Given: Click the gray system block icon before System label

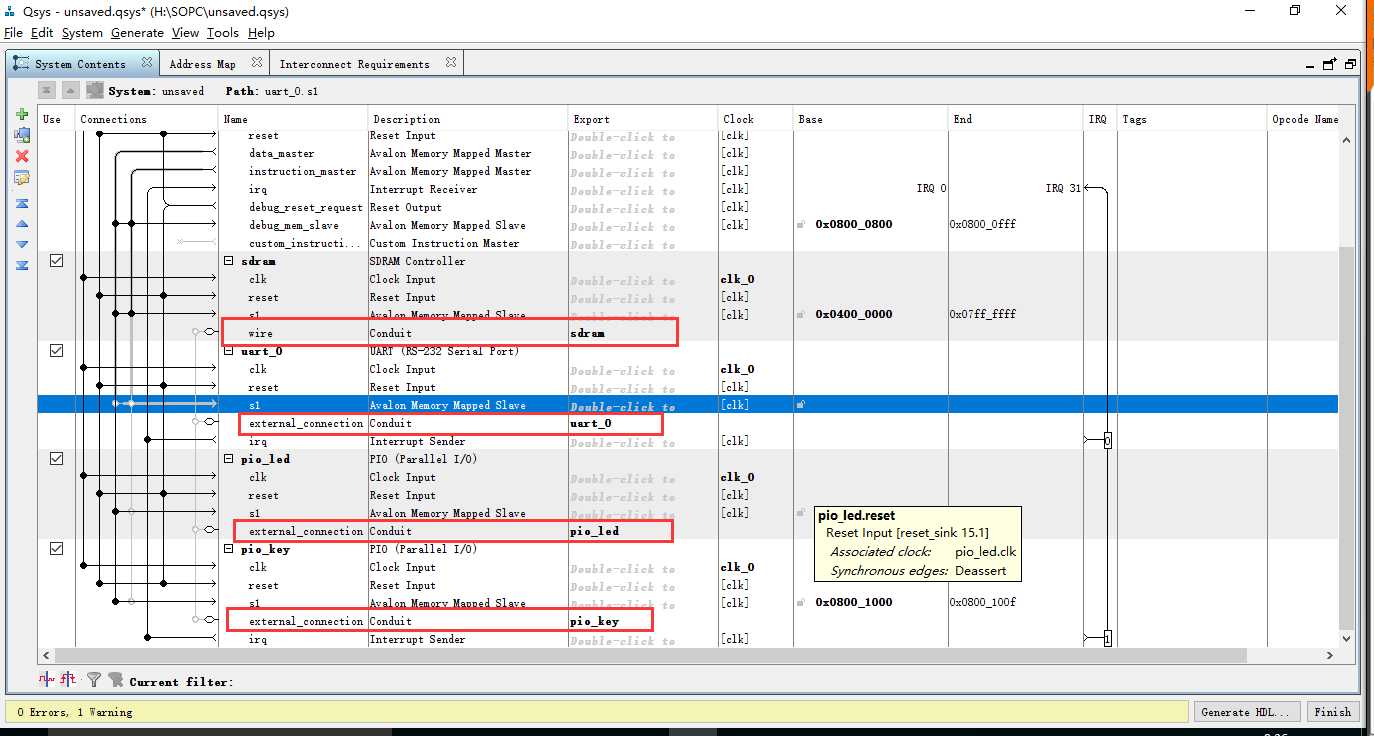Looking at the screenshot, I should [95, 90].
